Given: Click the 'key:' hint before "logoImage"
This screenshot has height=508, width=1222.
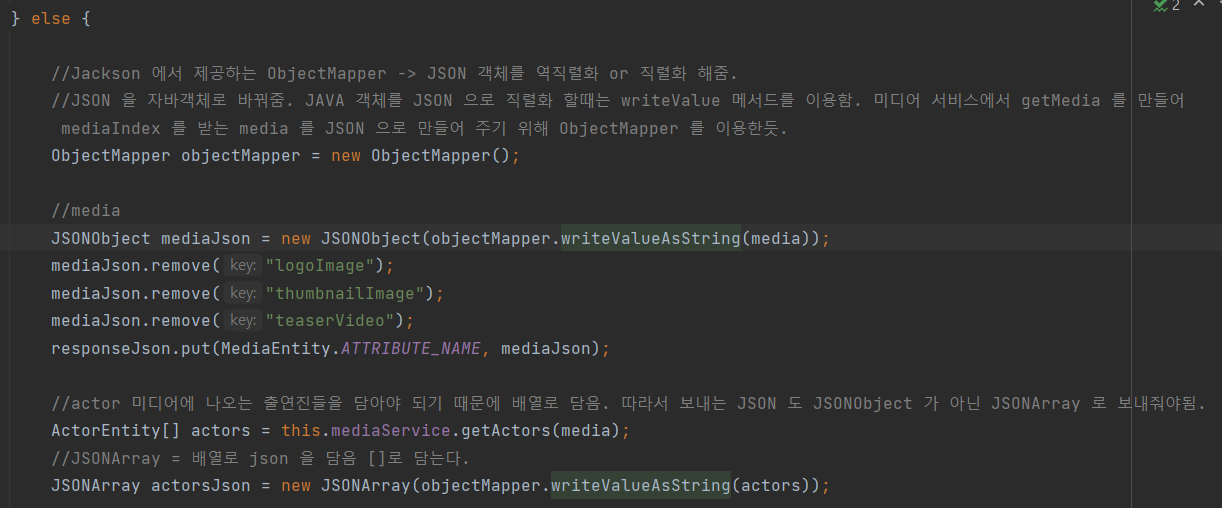Looking at the screenshot, I should [242, 266].
